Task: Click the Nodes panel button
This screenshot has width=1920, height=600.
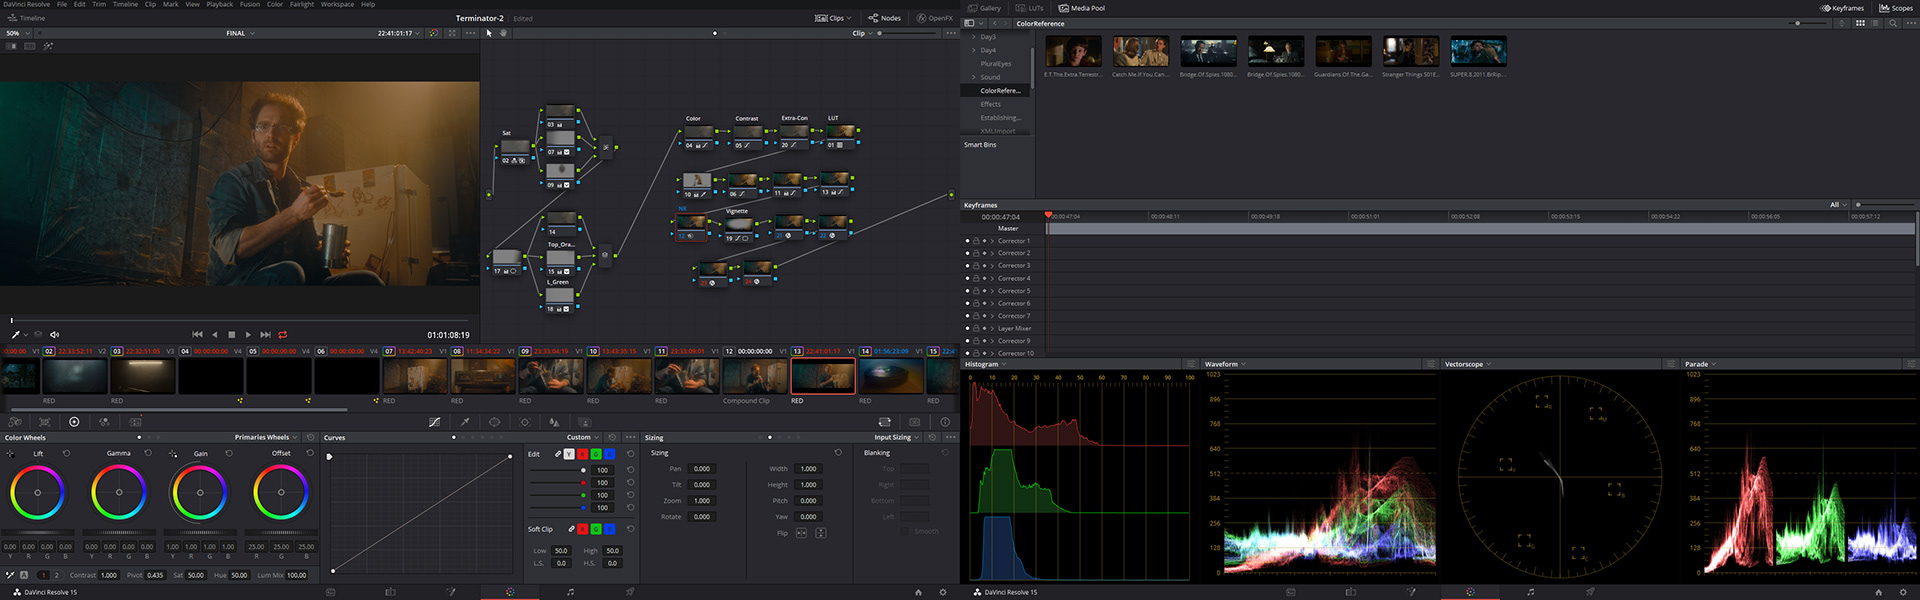Action: click(884, 18)
